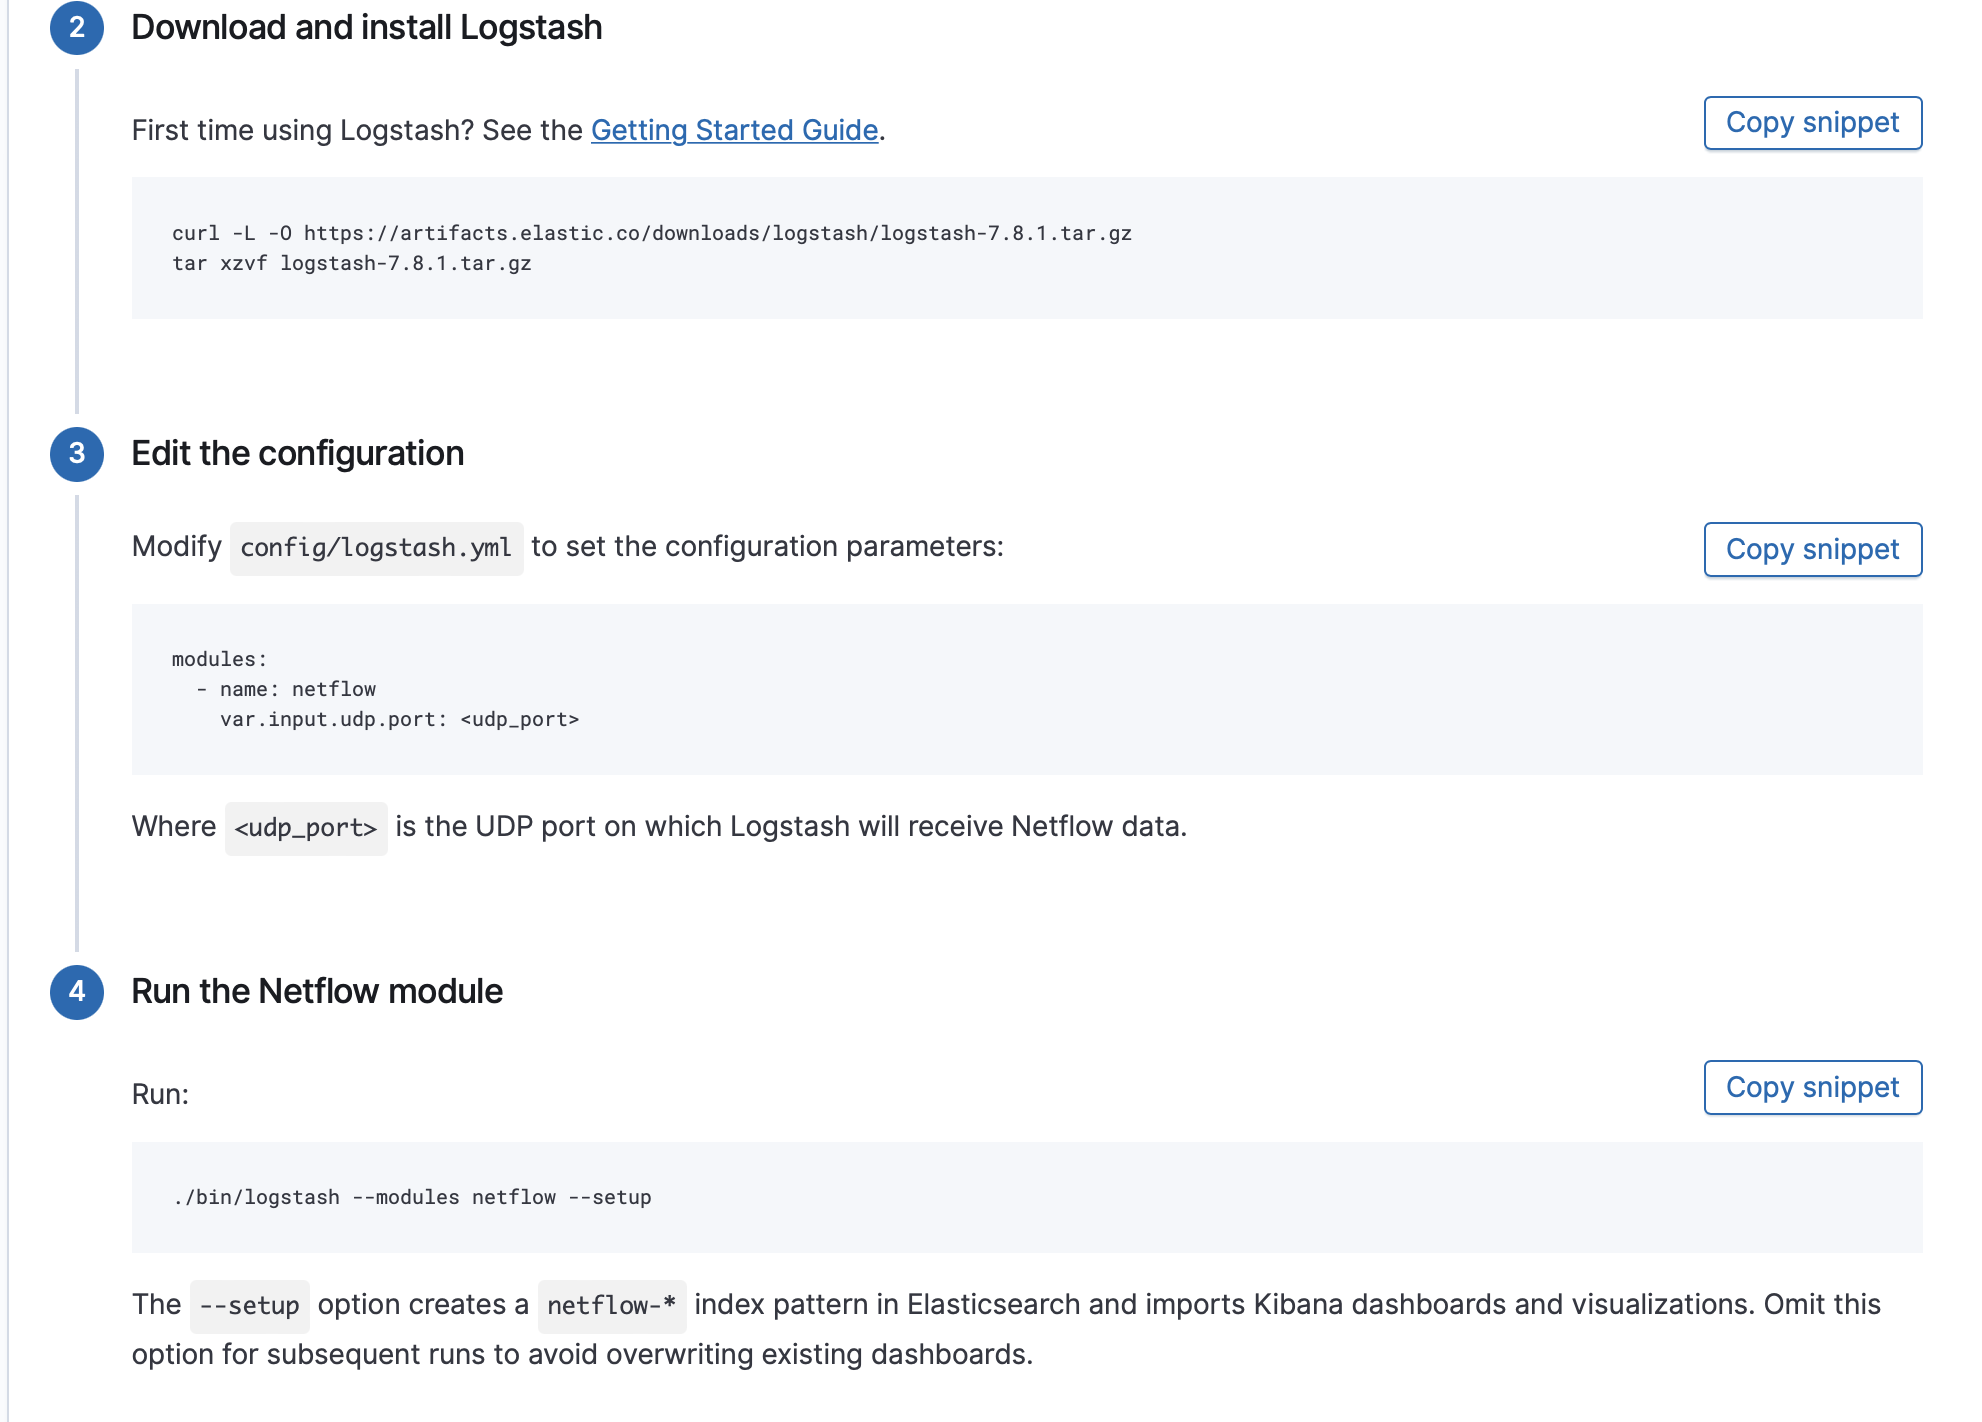Click the var.input.udp.port config line
Image resolution: width=1982 pixels, height=1422 pixels.
pos(399,719)
